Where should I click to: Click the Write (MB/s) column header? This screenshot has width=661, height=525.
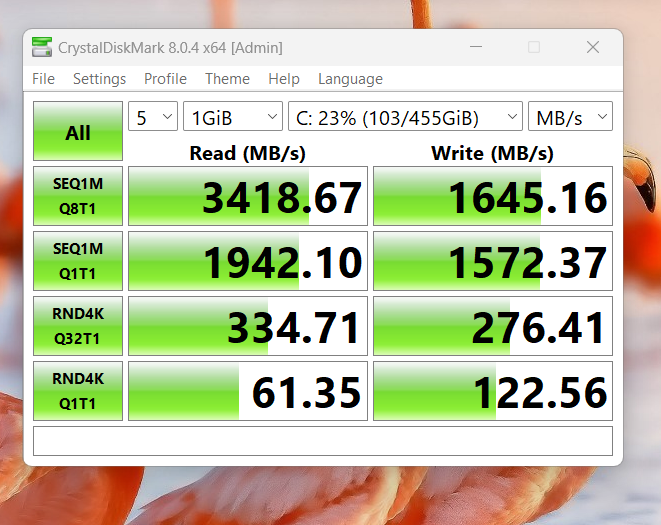(x=492, y=153)
